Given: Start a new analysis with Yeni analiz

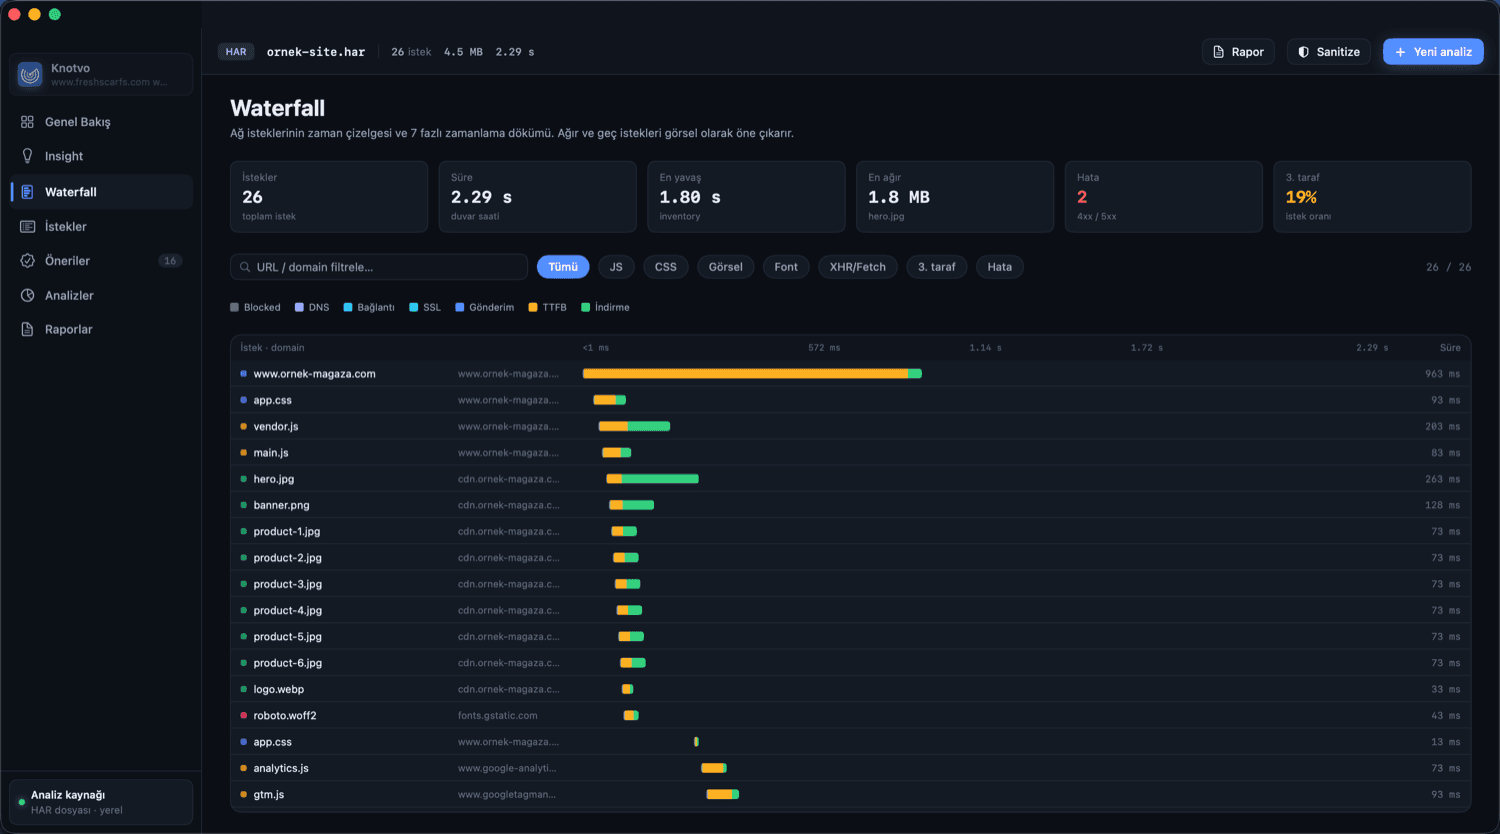Looking at the screenshot, I should (x=1433, y=52).
